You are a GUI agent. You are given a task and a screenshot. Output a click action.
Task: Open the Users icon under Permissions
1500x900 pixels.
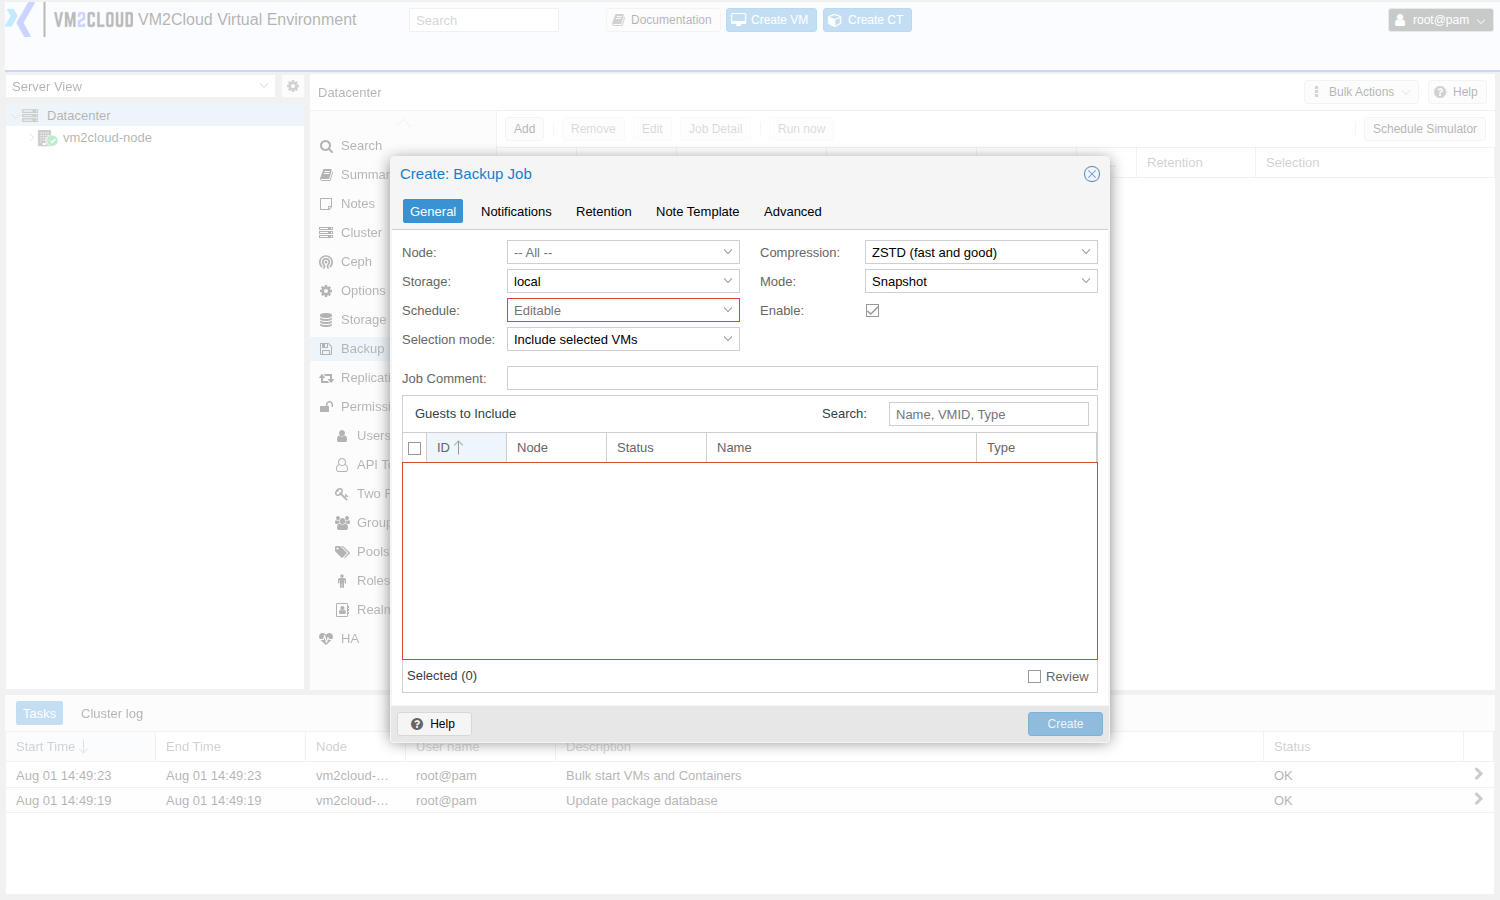(342, 436)
